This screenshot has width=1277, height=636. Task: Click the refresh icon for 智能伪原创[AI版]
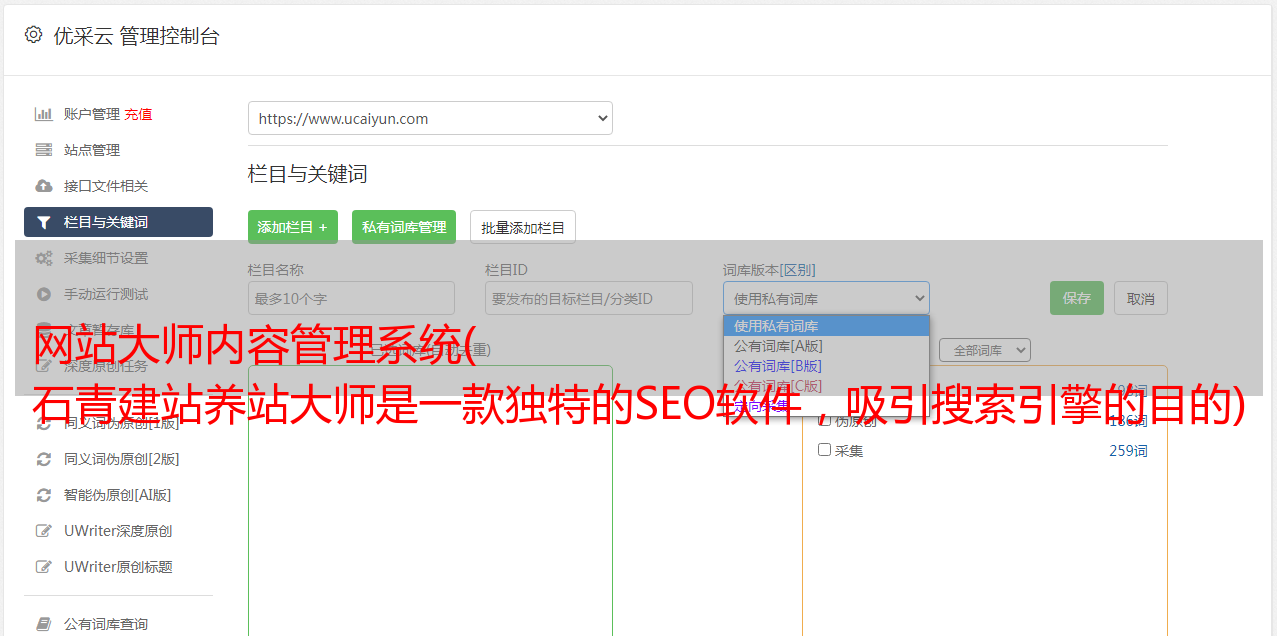pos(44,495)
